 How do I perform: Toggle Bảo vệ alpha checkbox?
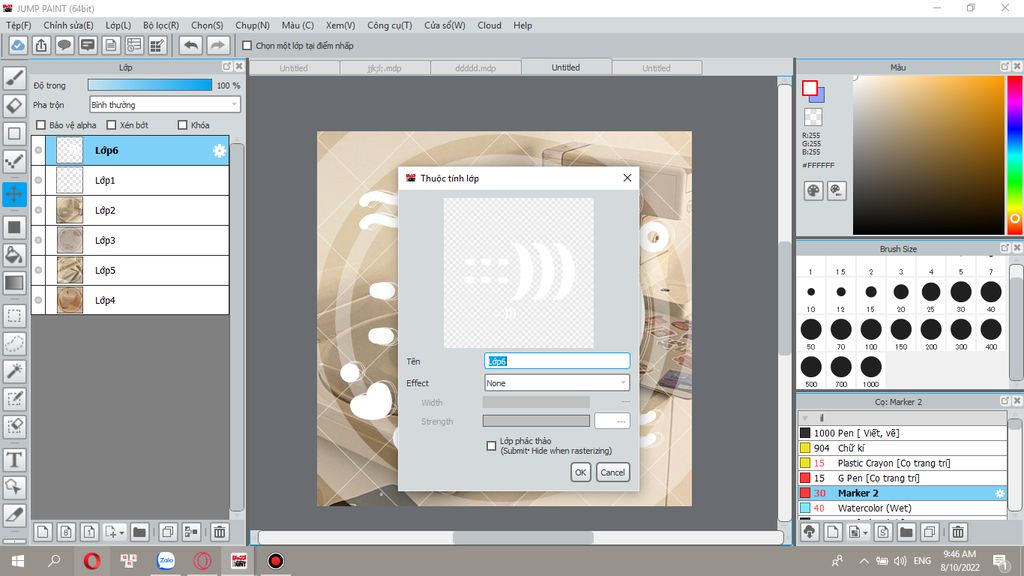tap(41, 125)
